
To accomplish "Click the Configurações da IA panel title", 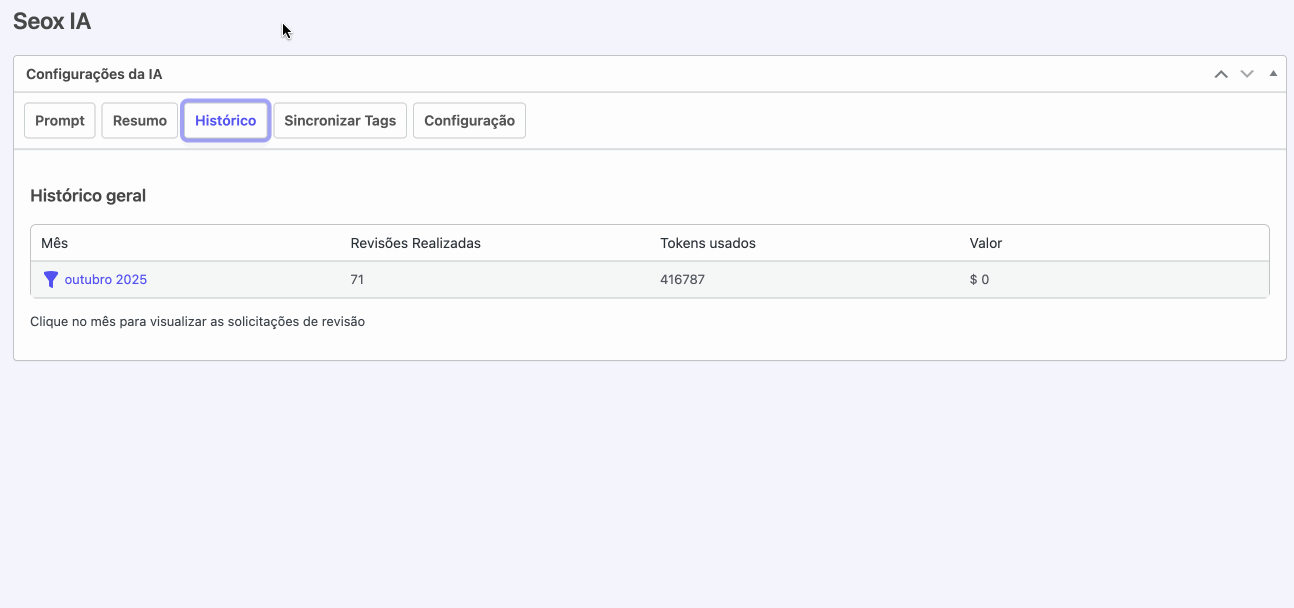I will coord(94,74).
